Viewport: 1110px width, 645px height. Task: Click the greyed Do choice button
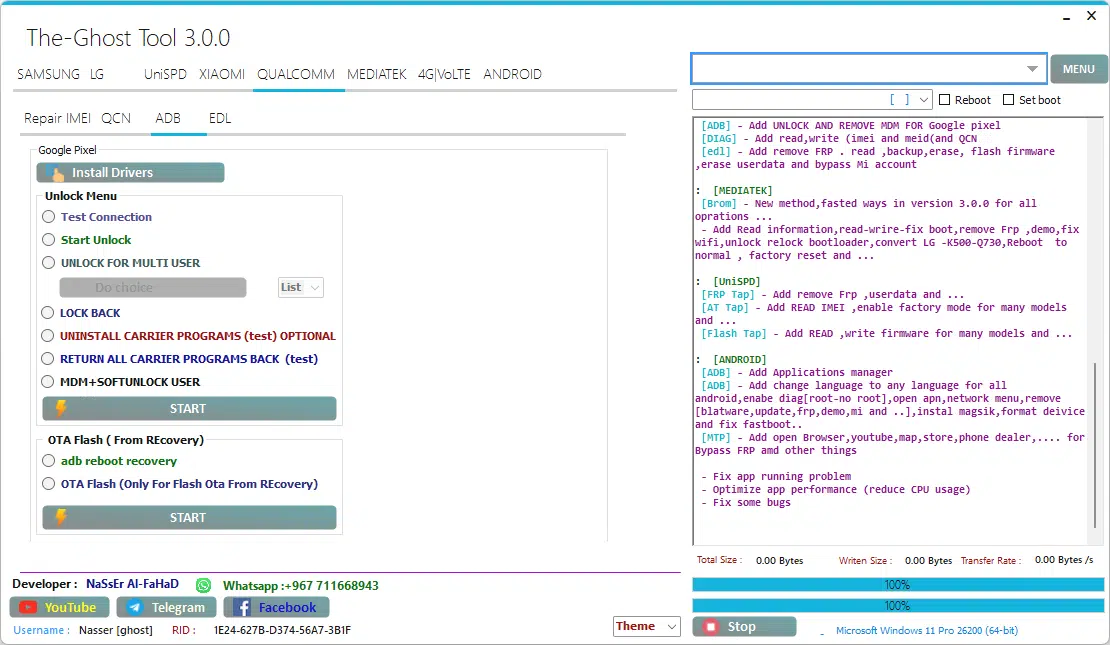(x=153, y=287)
